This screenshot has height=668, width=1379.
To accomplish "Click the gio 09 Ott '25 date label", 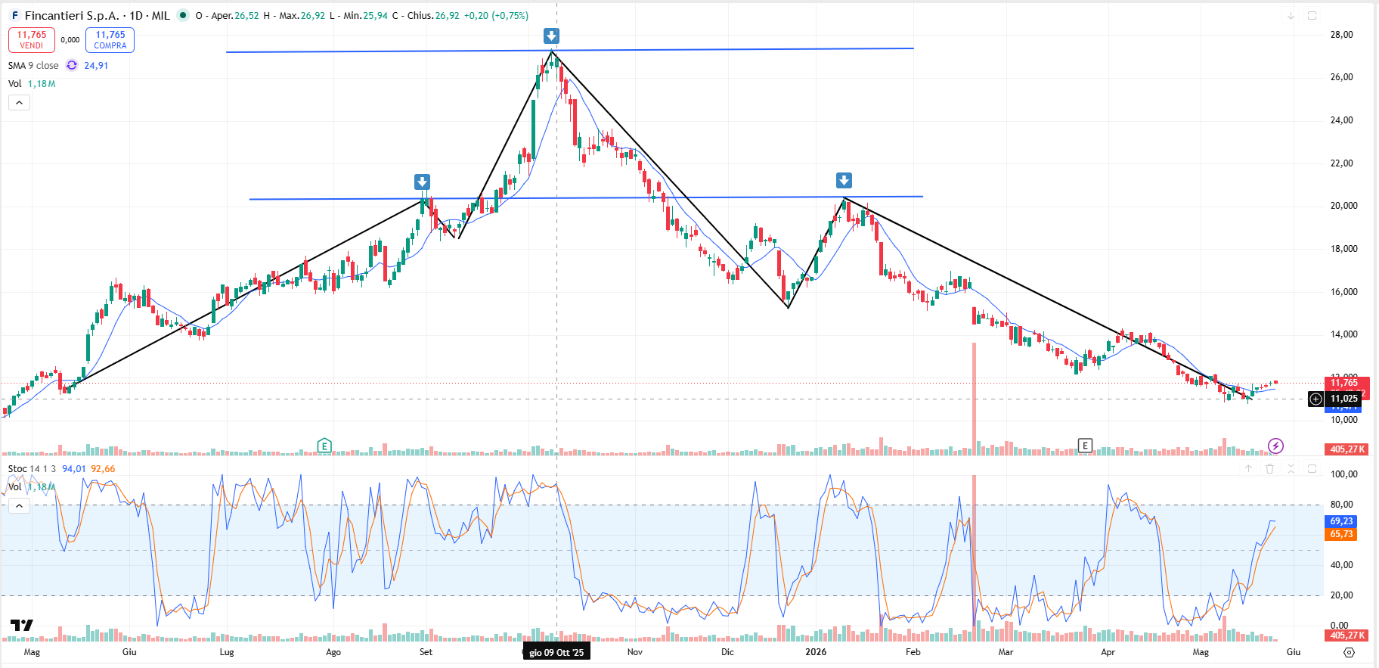I will (557, 652).
